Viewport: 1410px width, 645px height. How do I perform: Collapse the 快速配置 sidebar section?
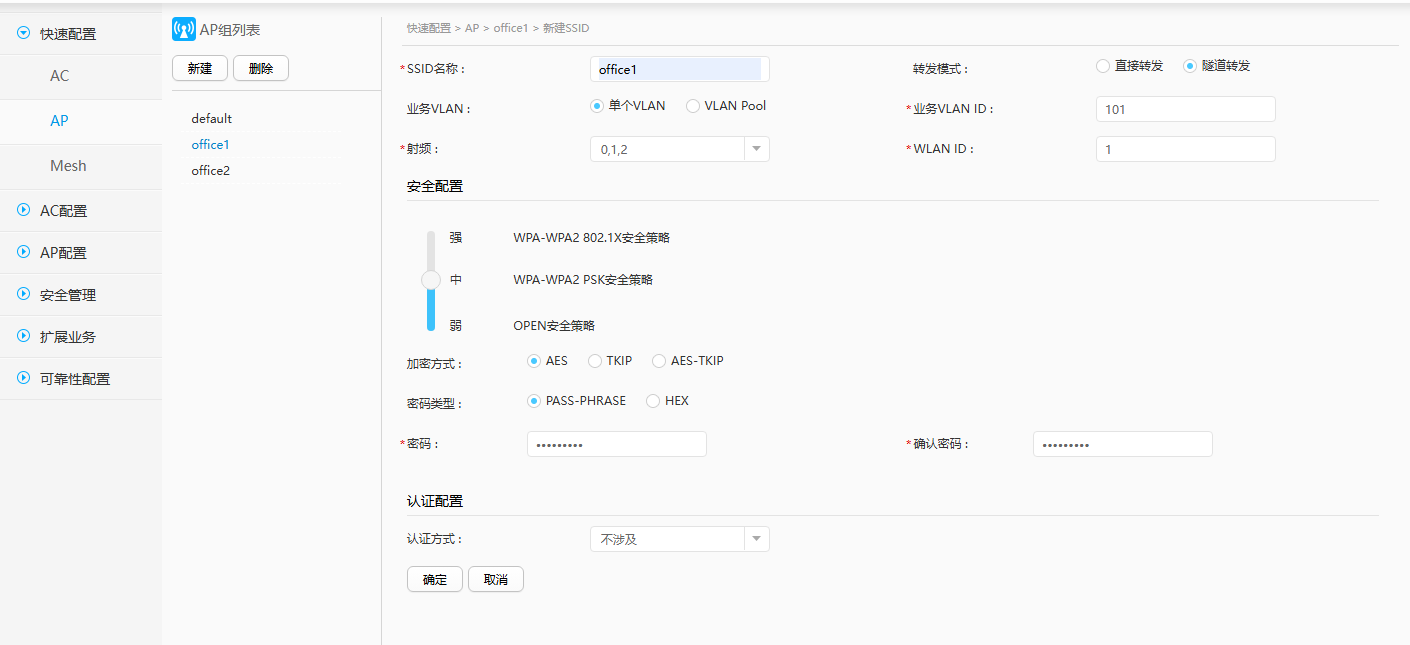pos(23,33)
